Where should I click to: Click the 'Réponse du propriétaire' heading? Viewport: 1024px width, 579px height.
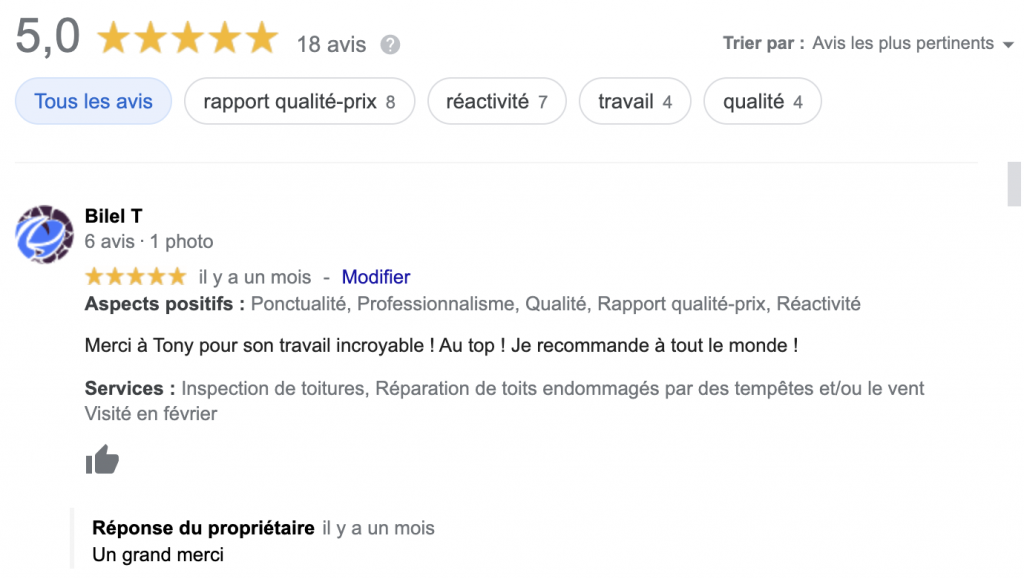pos(203,528)
